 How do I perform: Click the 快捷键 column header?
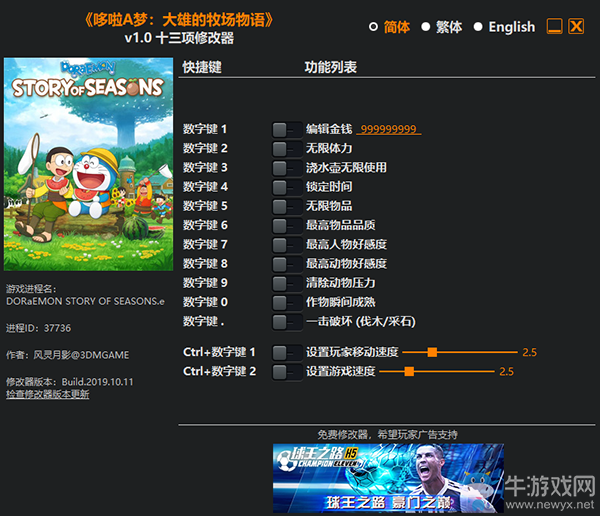[202, 67]
